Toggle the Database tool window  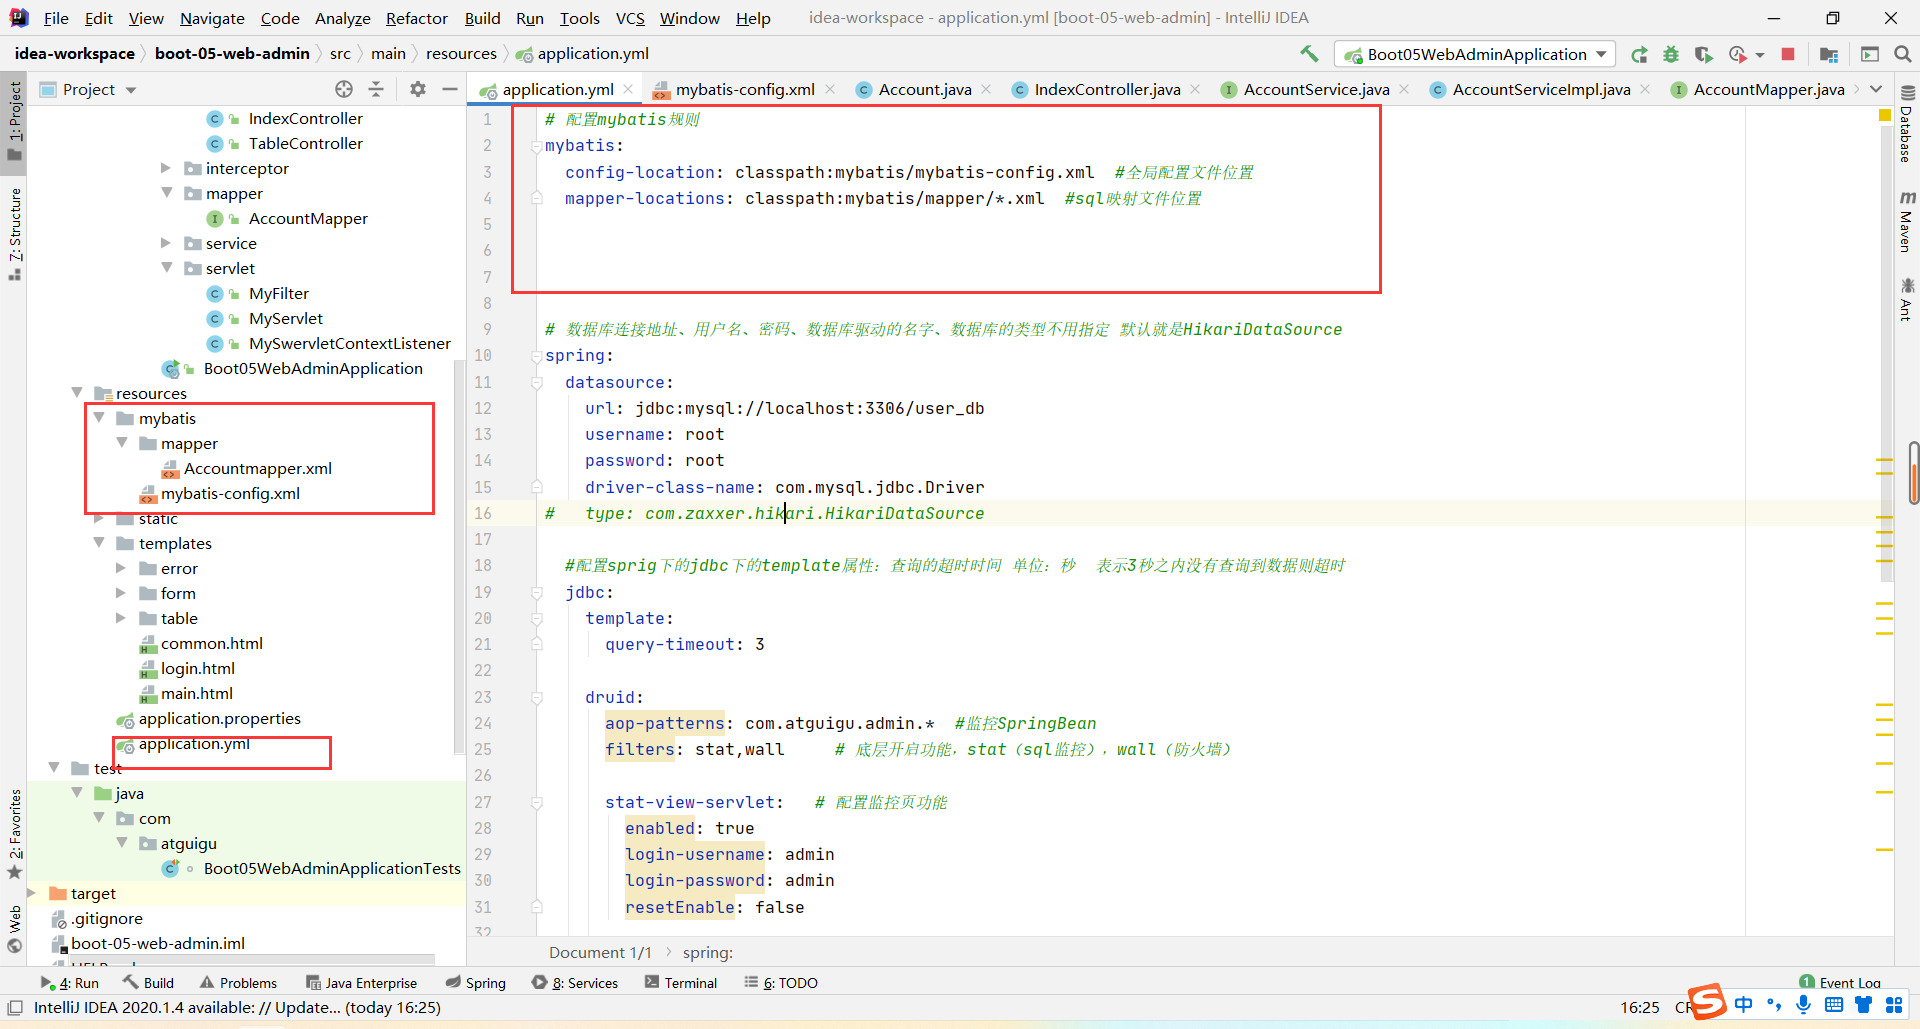click(x=1906, y=125)
